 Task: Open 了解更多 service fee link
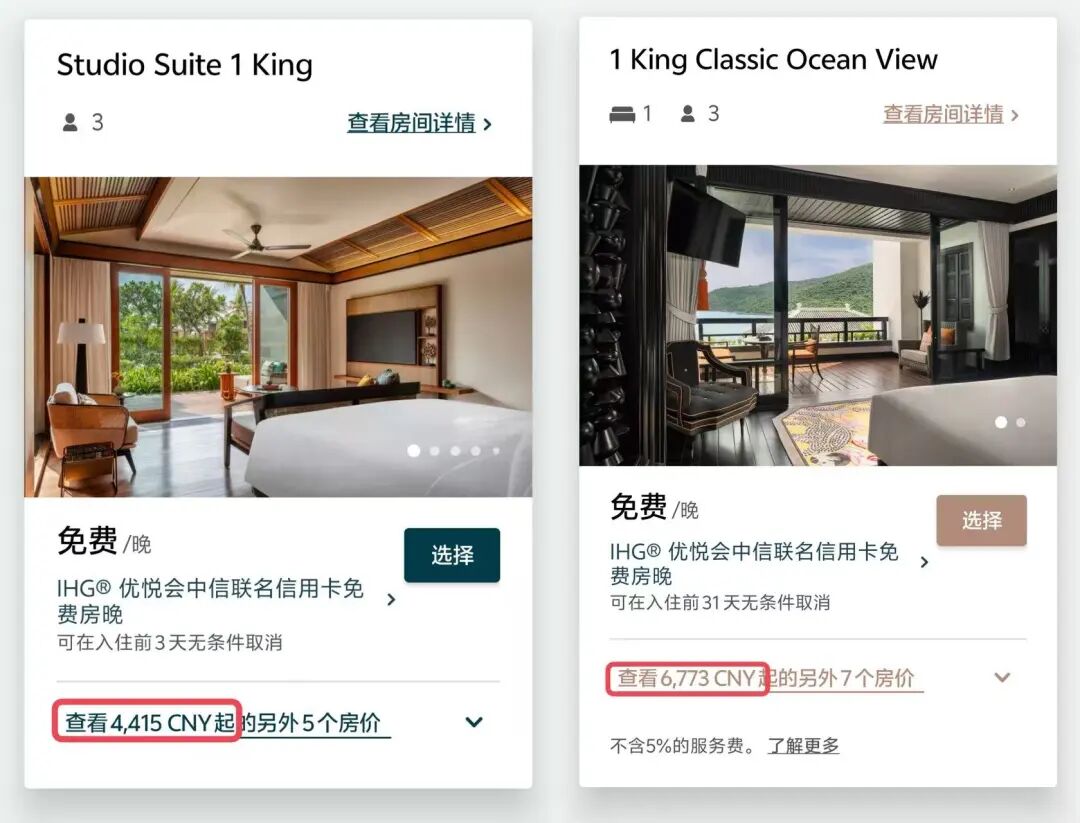coord(803,746)
